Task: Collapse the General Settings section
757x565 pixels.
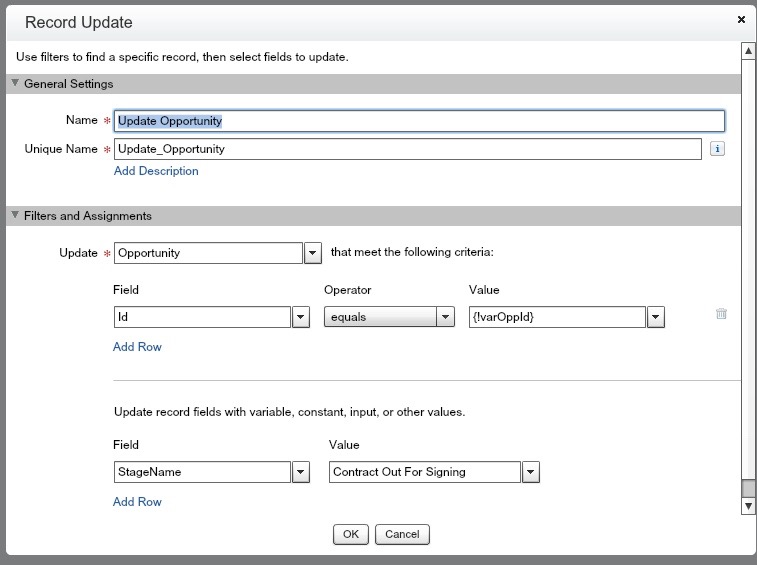Action: [x=15, y=84]
